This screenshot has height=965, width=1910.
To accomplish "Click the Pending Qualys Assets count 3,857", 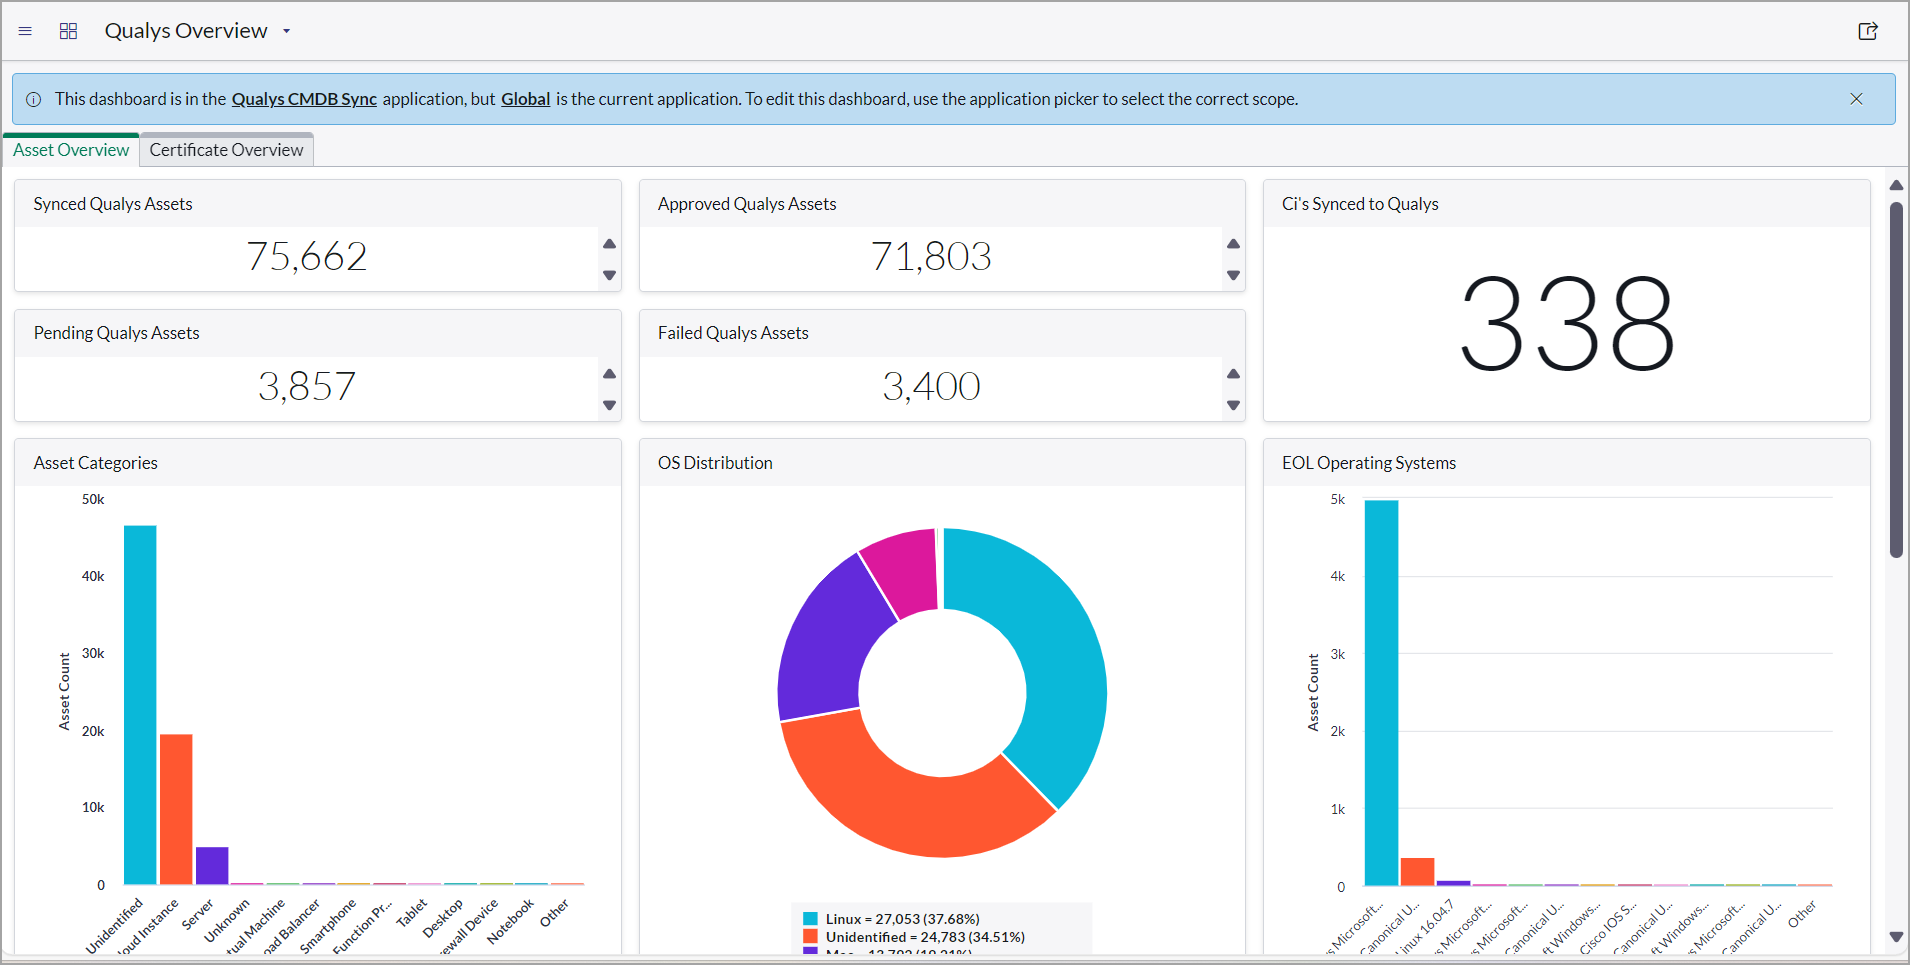I will pos(307,387).
